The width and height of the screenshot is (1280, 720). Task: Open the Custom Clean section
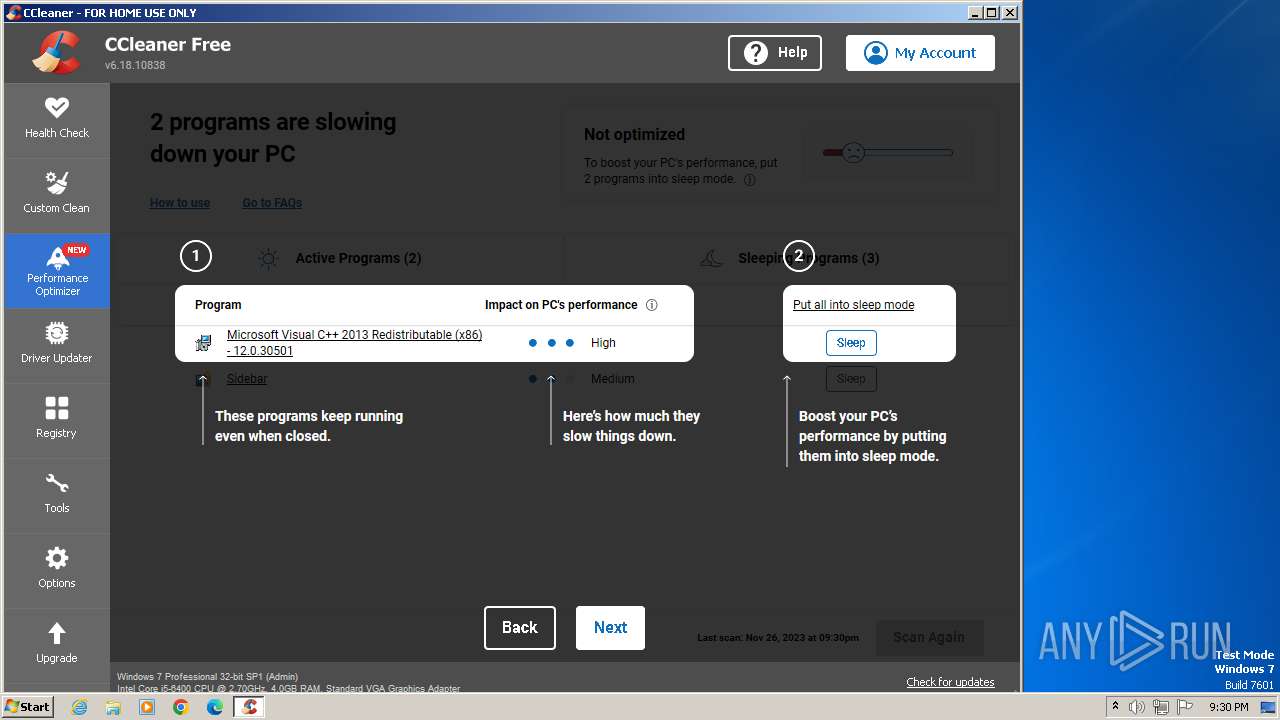point(57,195)
